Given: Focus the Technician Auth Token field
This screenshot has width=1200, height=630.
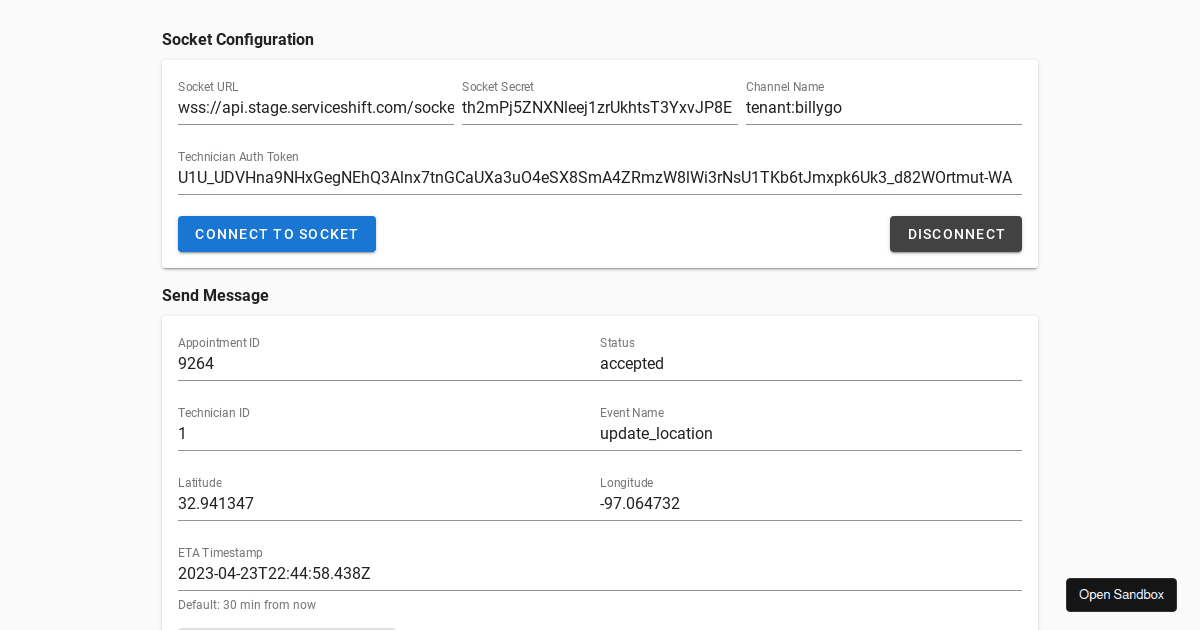Looking at the screenshot, I should 599,178.
